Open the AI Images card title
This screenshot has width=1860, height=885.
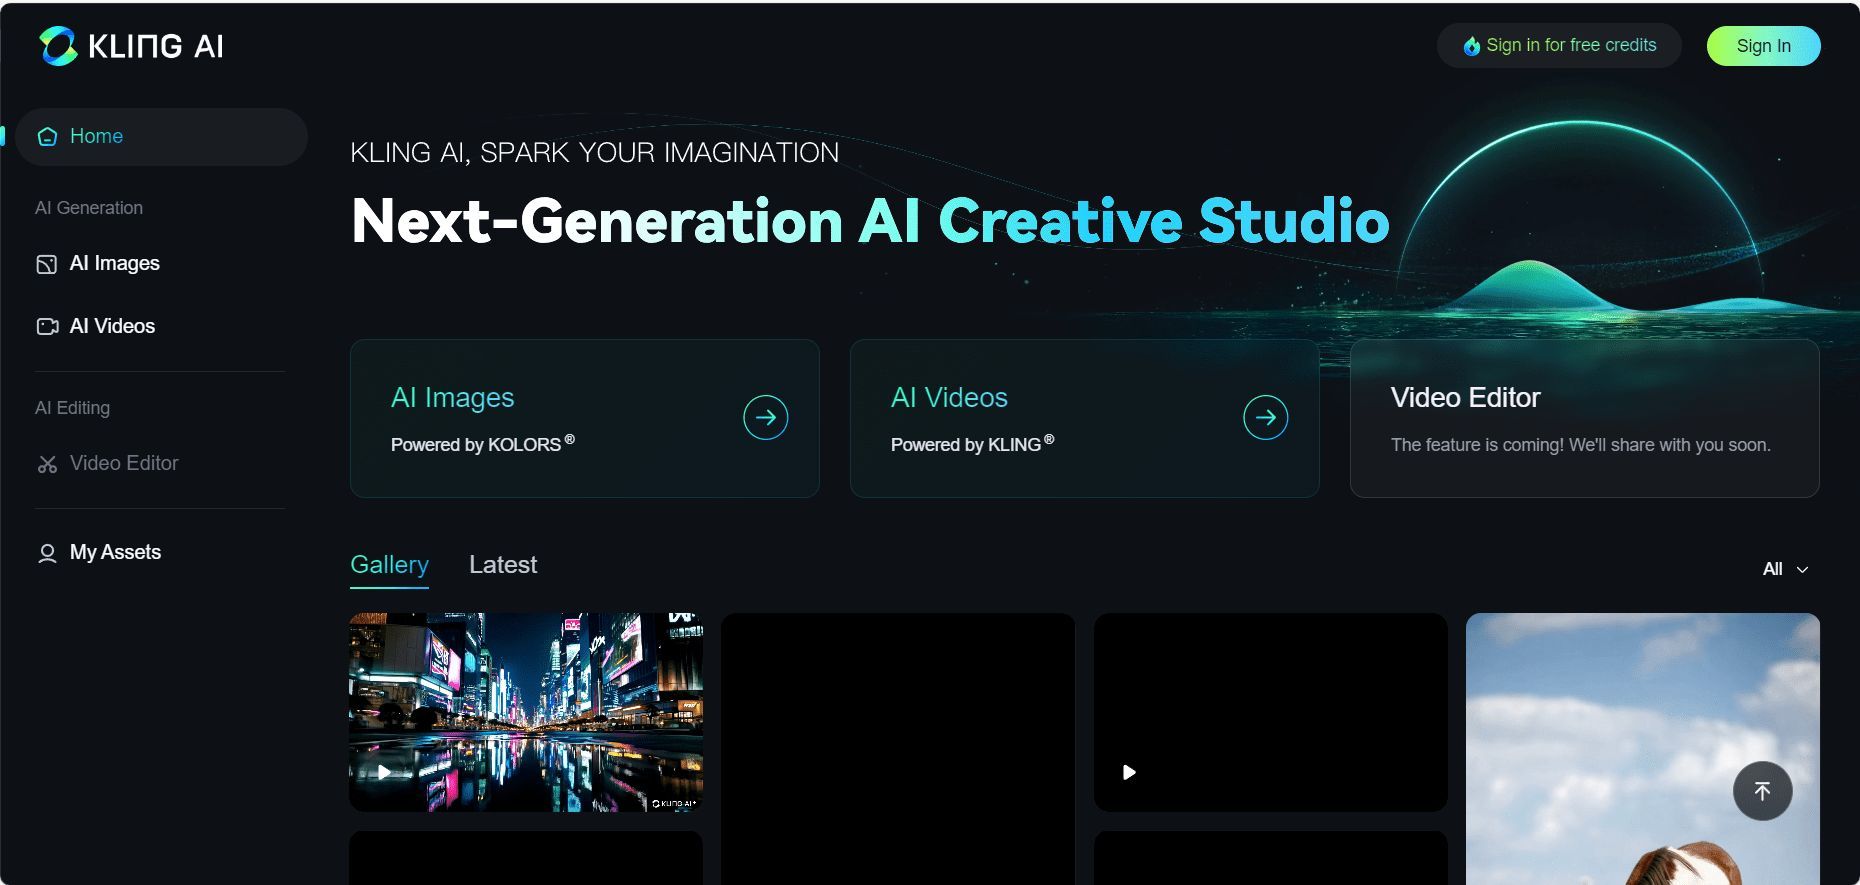tap(452, 398)
